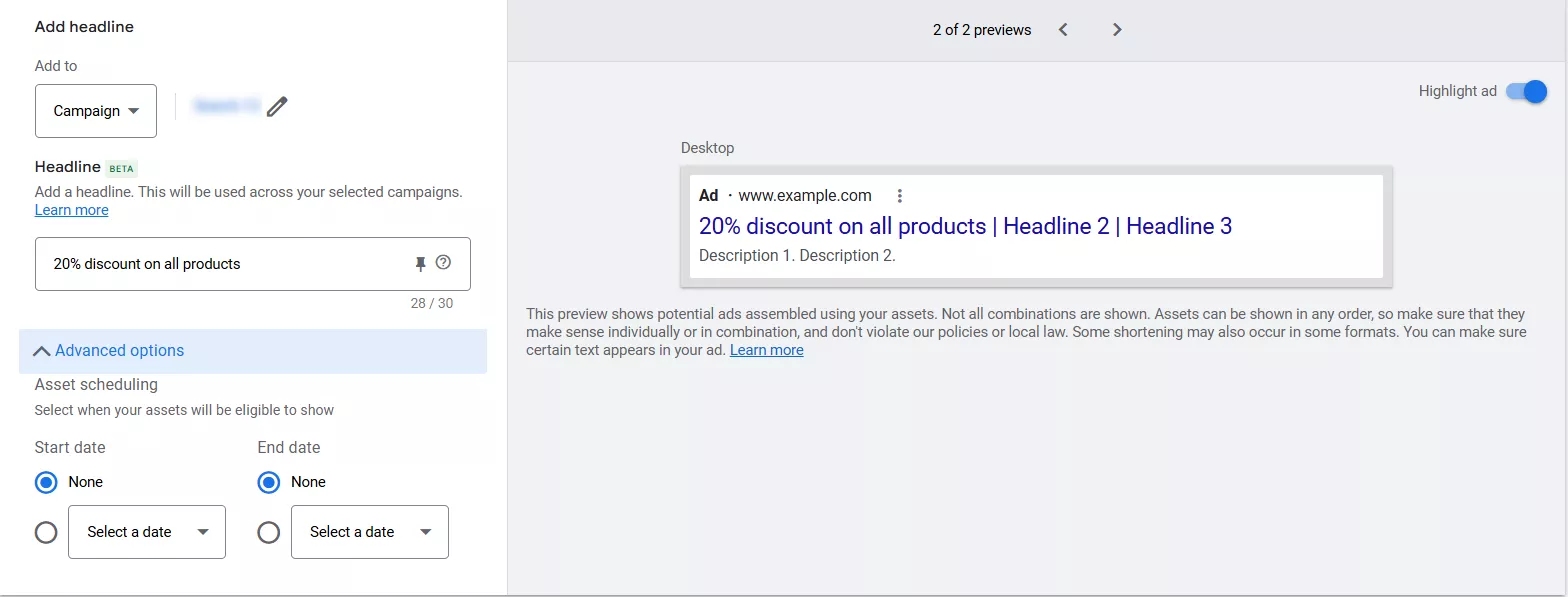Open the headline help question mark icon

(444, 263)
